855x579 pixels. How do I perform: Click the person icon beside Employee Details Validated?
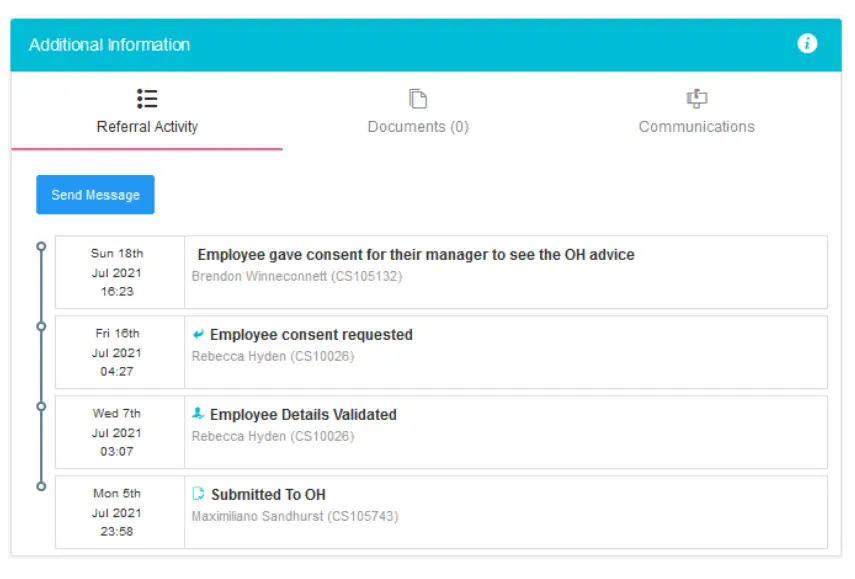tap(198, 414)
